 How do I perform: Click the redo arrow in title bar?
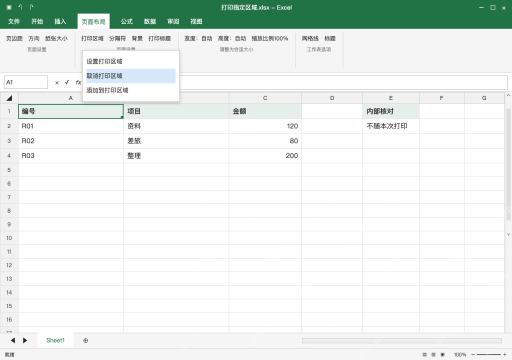[x=31, y=7]
